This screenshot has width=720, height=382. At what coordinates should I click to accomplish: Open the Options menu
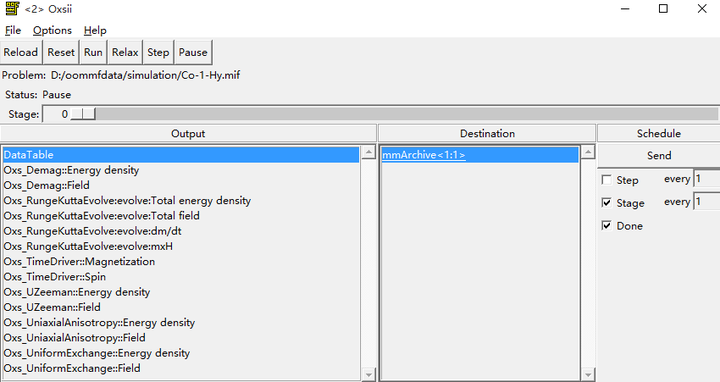(x=52, y=30)
